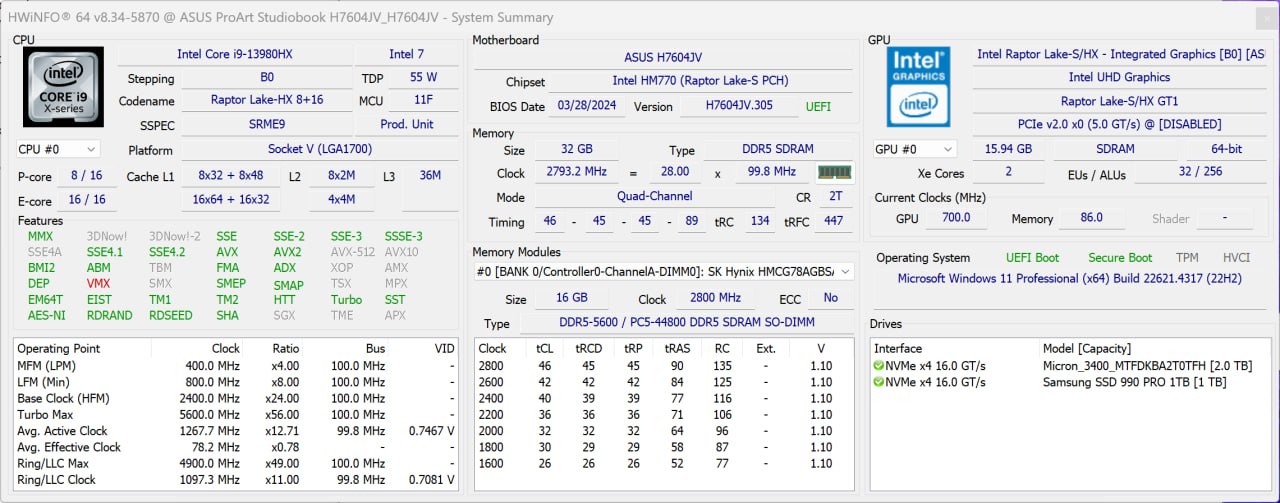Image resolution: width=1280 pixels, height=503 pixels.
Task: Open the GPU #0 selector dropdown
Action: click(914, 149)
